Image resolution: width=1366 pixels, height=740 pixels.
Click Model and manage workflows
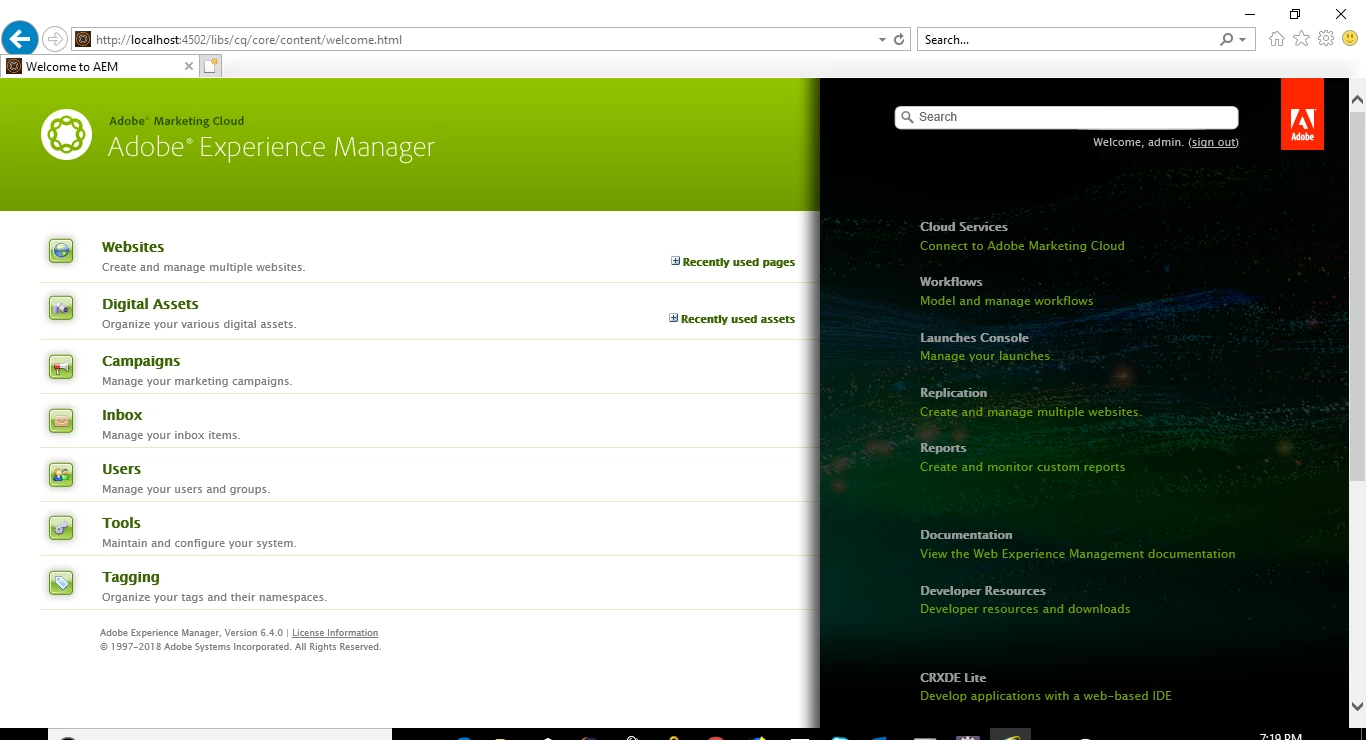pyautogui.click(x=1007, y=301)
